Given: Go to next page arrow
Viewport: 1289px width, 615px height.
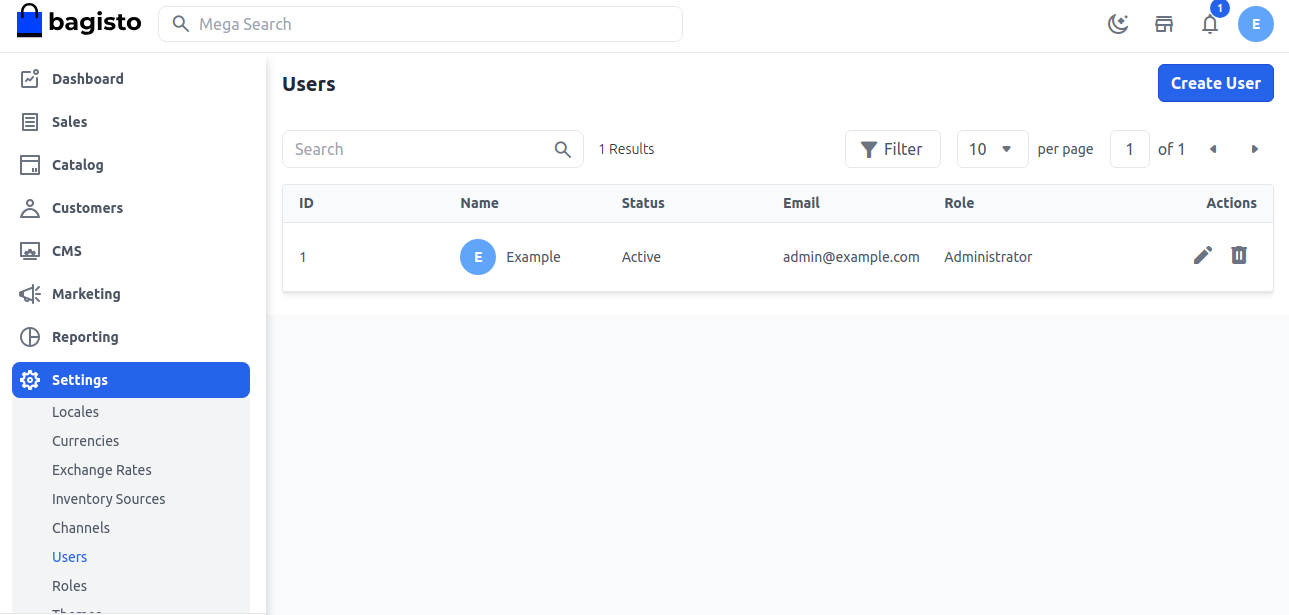Looking at the screenshot, I should pyautogui.click(x=1254, y=149).
